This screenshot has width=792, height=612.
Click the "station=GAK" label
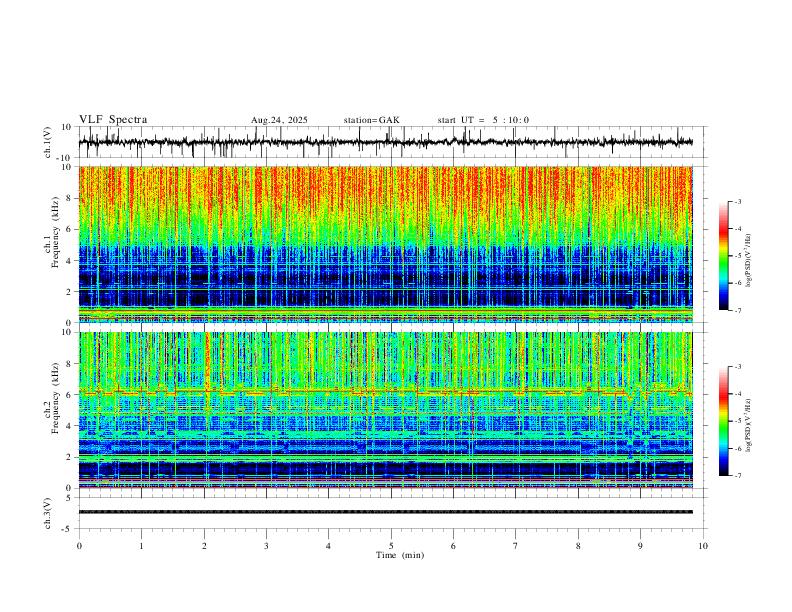point(371,120)
